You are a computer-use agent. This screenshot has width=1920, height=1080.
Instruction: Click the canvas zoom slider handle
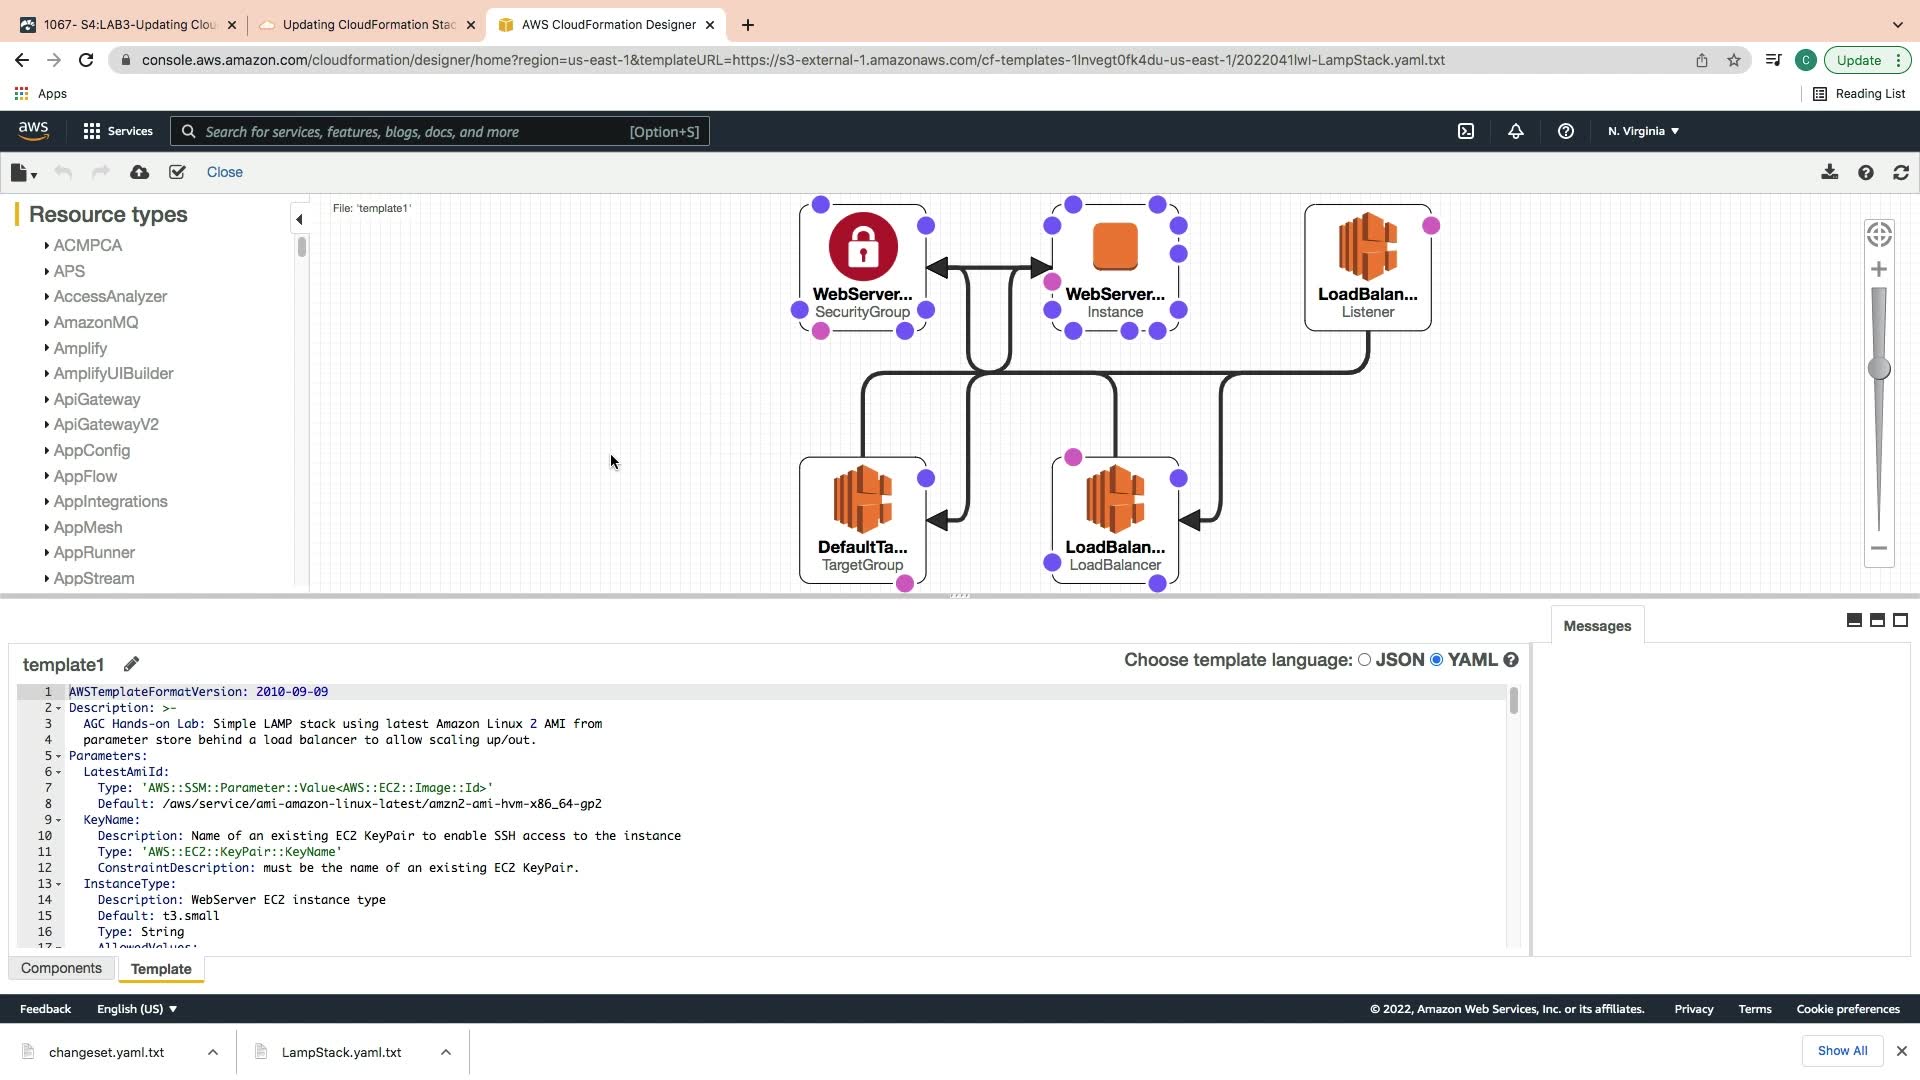pos(1879,368)
